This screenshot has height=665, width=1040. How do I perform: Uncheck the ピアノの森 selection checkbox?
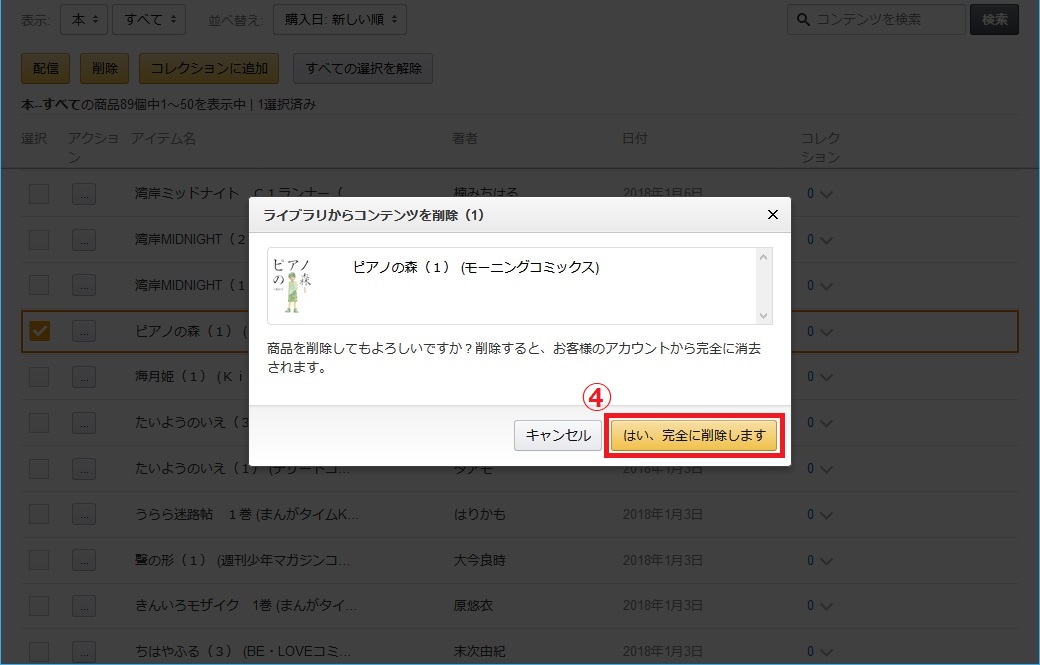(x=39, y=331)
